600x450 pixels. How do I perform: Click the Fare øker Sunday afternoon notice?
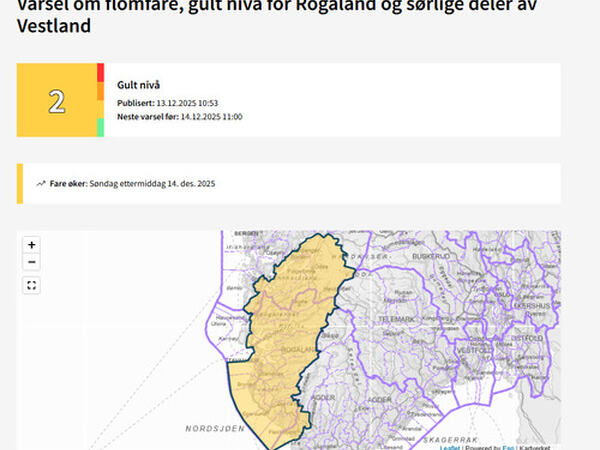[132, 184]
